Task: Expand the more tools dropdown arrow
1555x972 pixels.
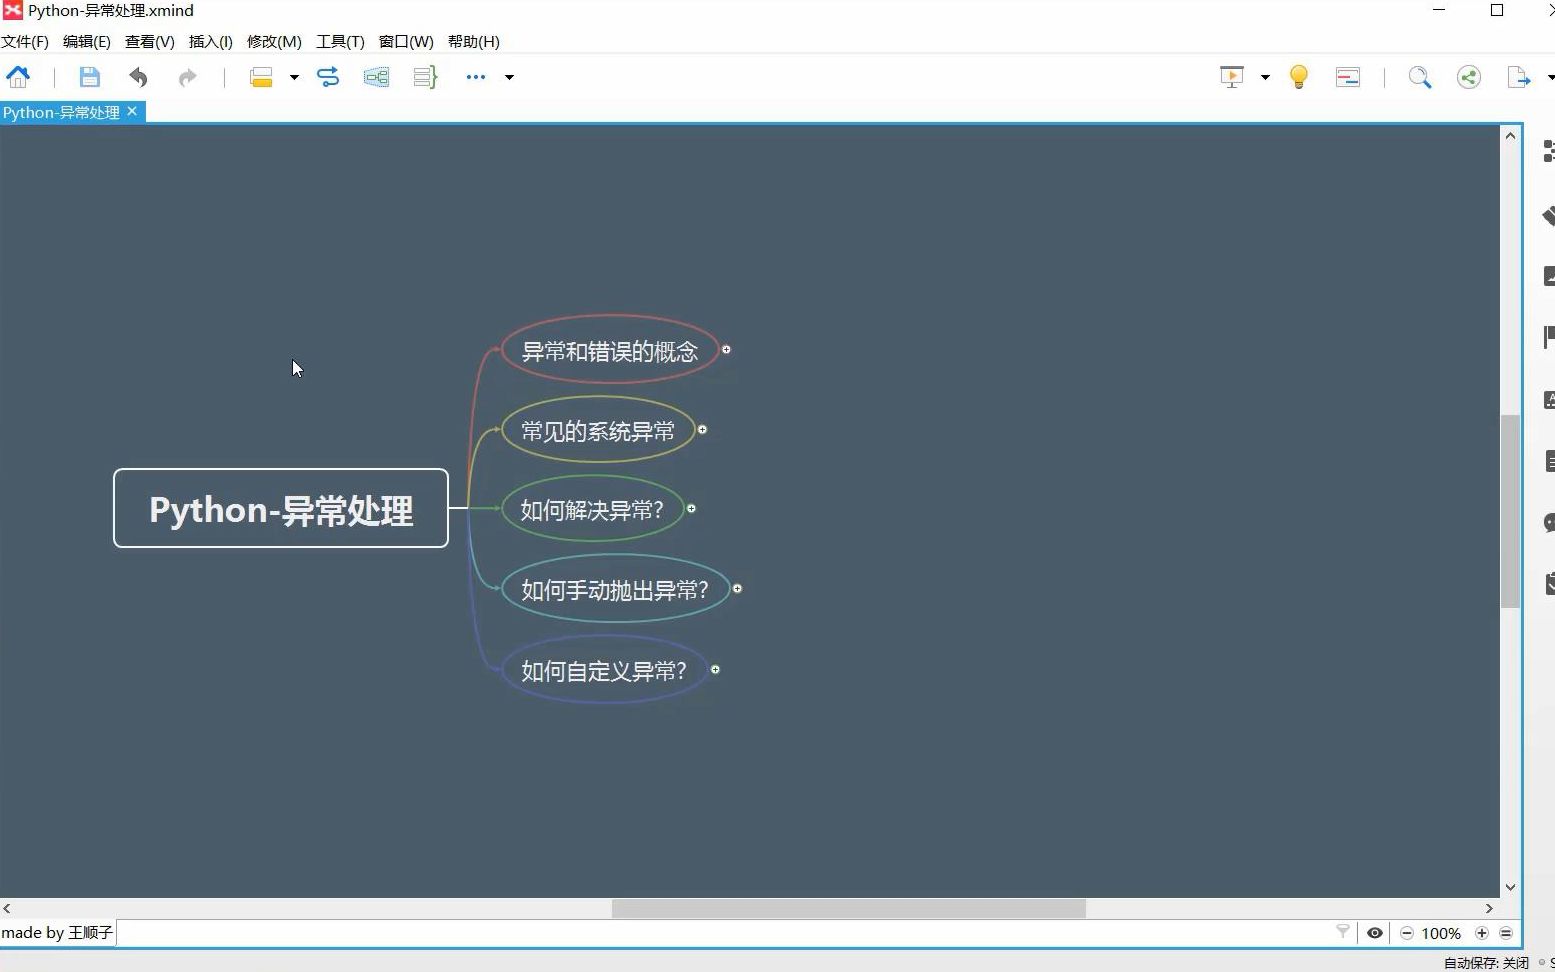Action: 509,77
